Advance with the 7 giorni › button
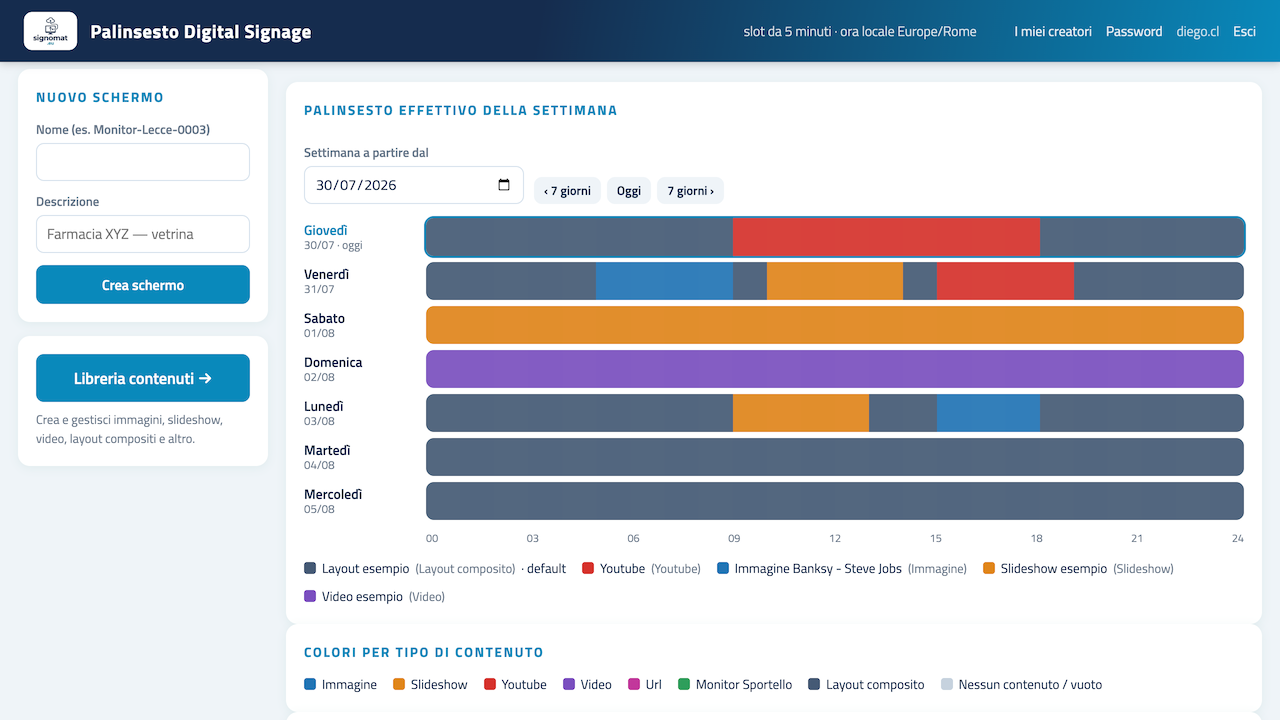This screenshot has height=720, width=1280. tap(690, 191)
